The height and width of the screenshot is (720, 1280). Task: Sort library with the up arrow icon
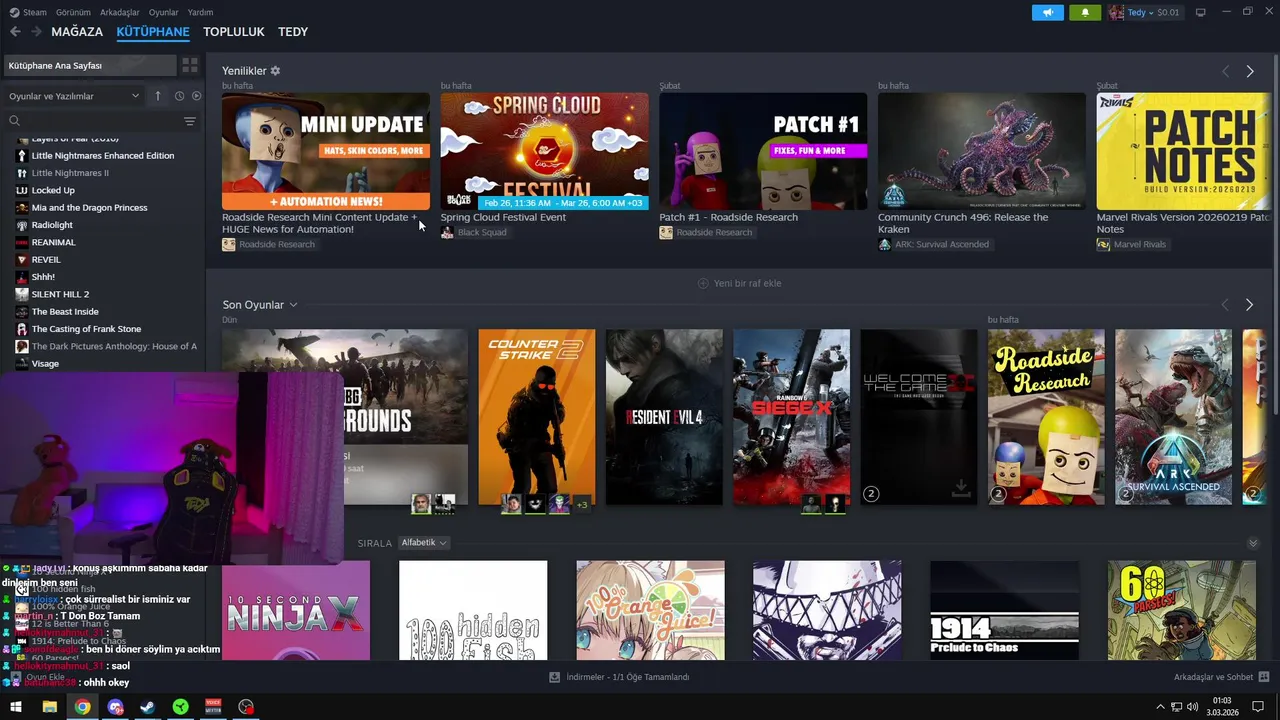tap(157, 96)
